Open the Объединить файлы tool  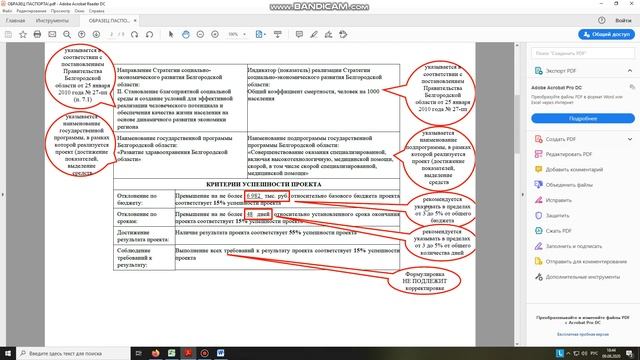(569, 185)
